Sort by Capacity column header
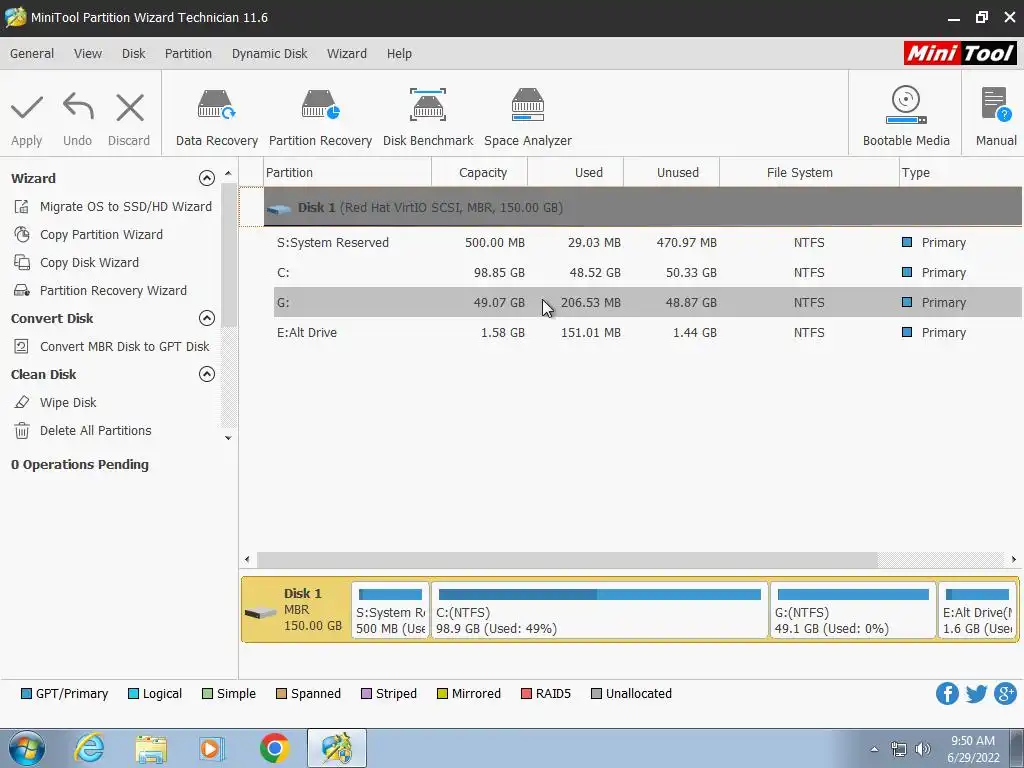 [479, 172]
